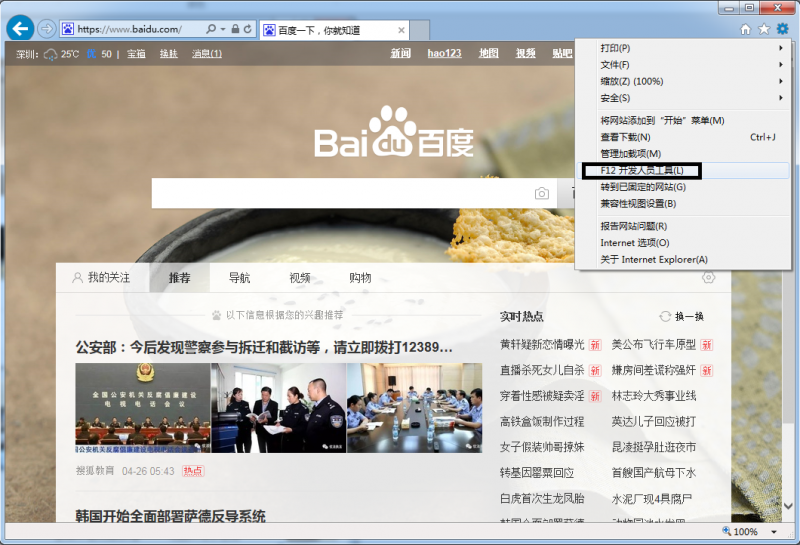The height and width of the screenshot is (545, 800).
Task: Open the hao123 top navigation link
Action: pos(444,53)
